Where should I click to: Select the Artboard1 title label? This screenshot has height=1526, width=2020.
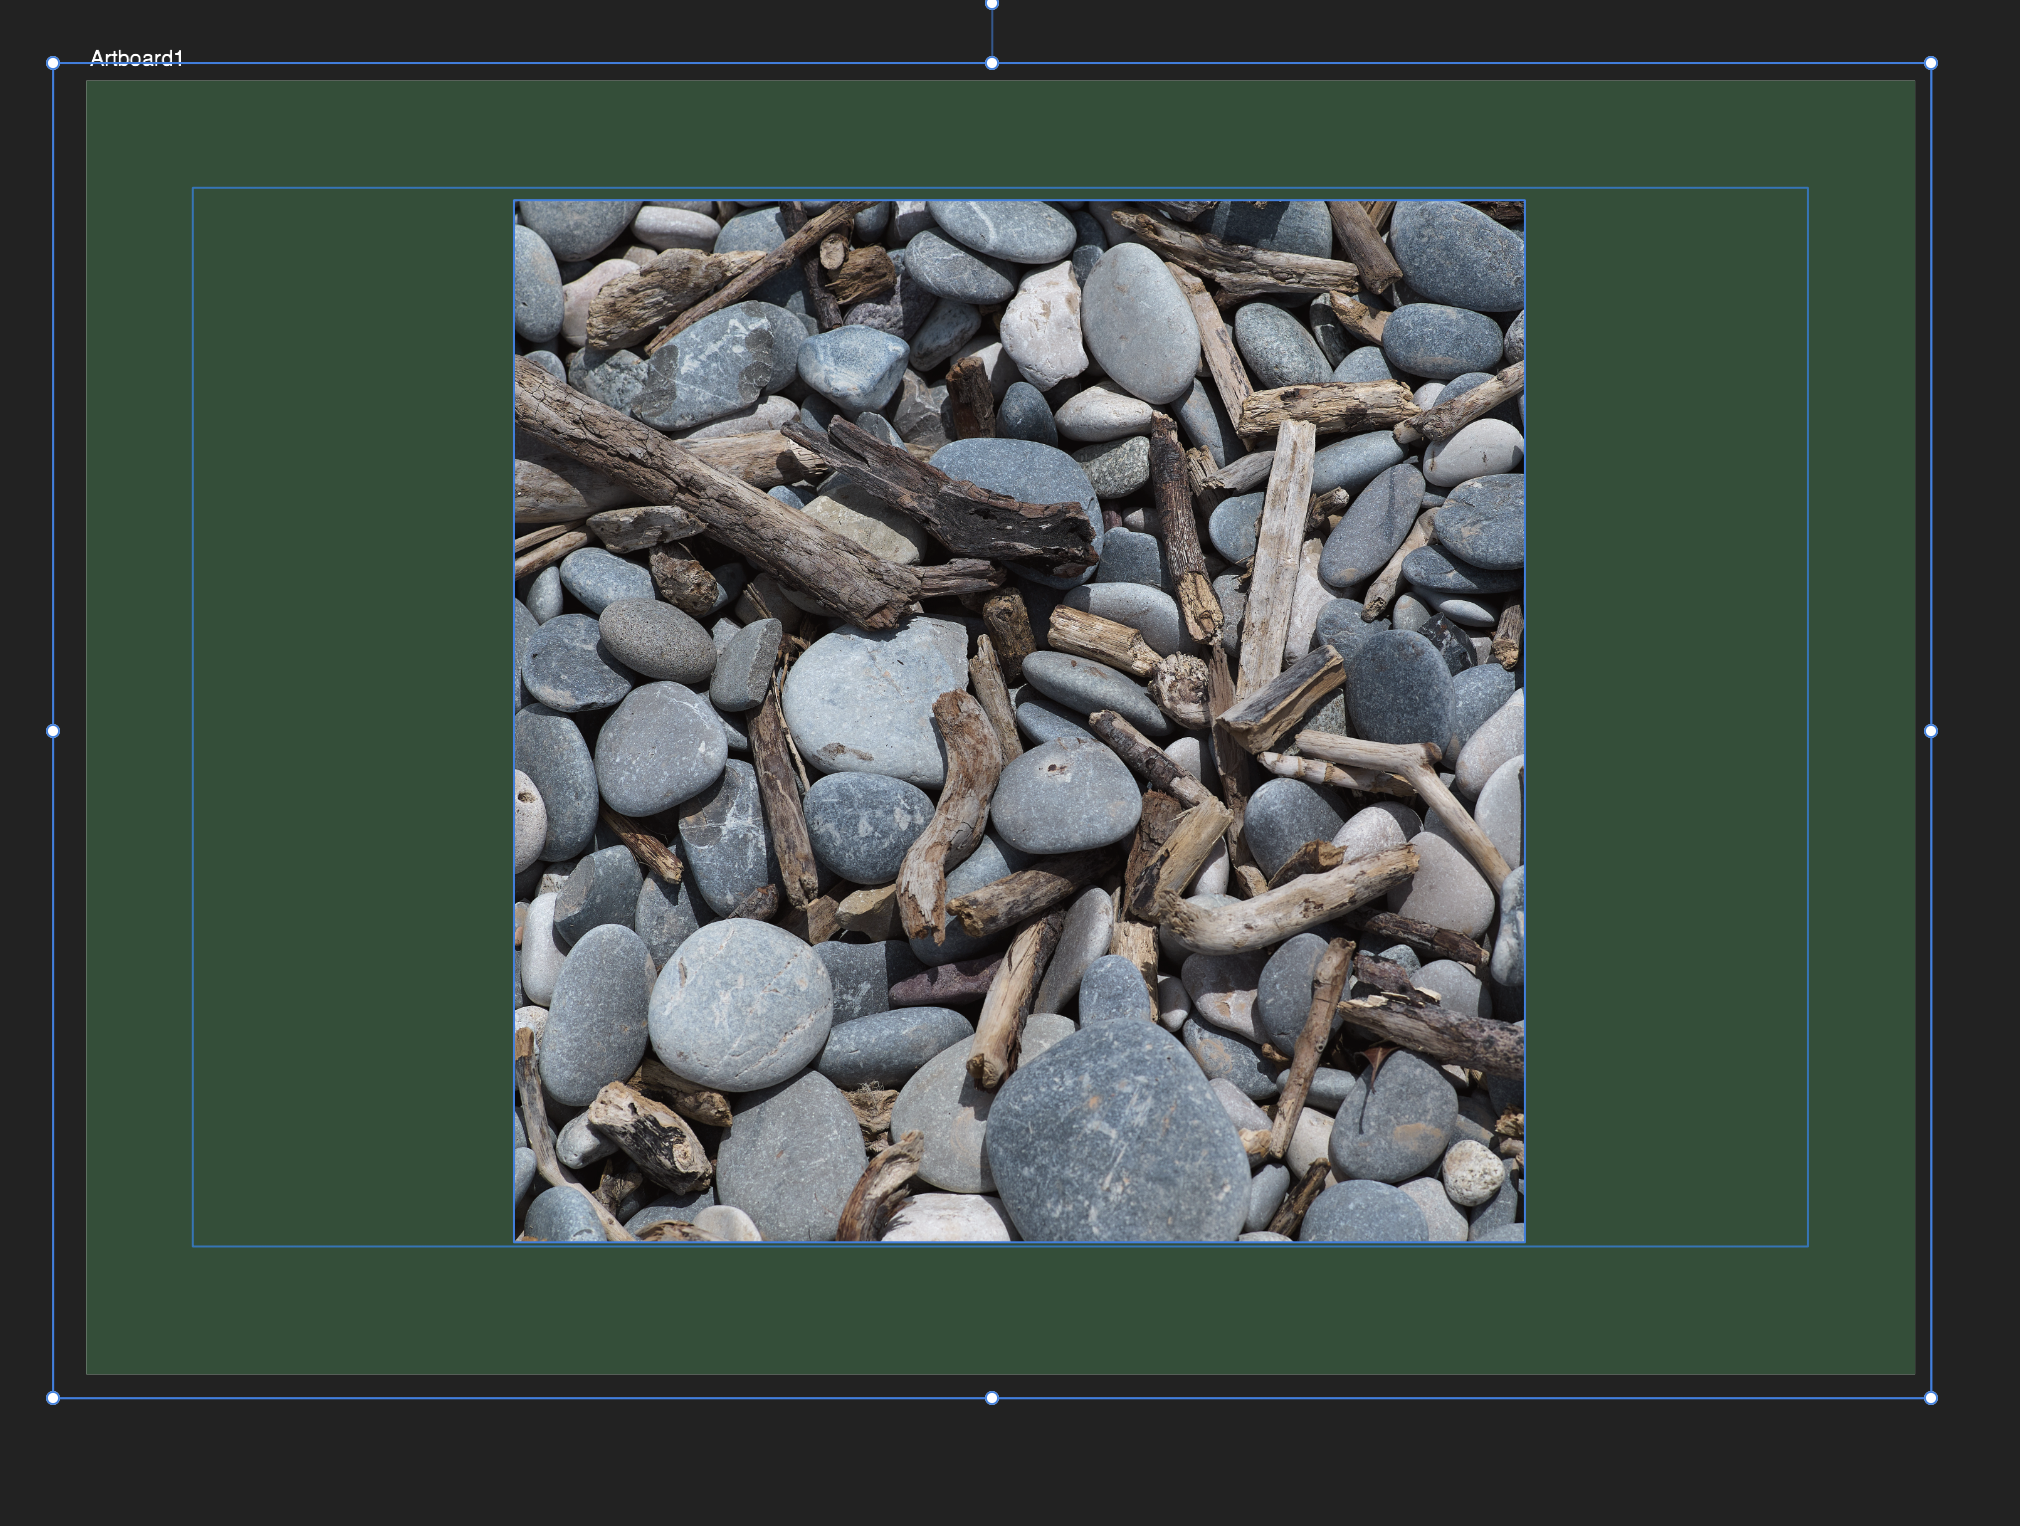pos(137,58)
